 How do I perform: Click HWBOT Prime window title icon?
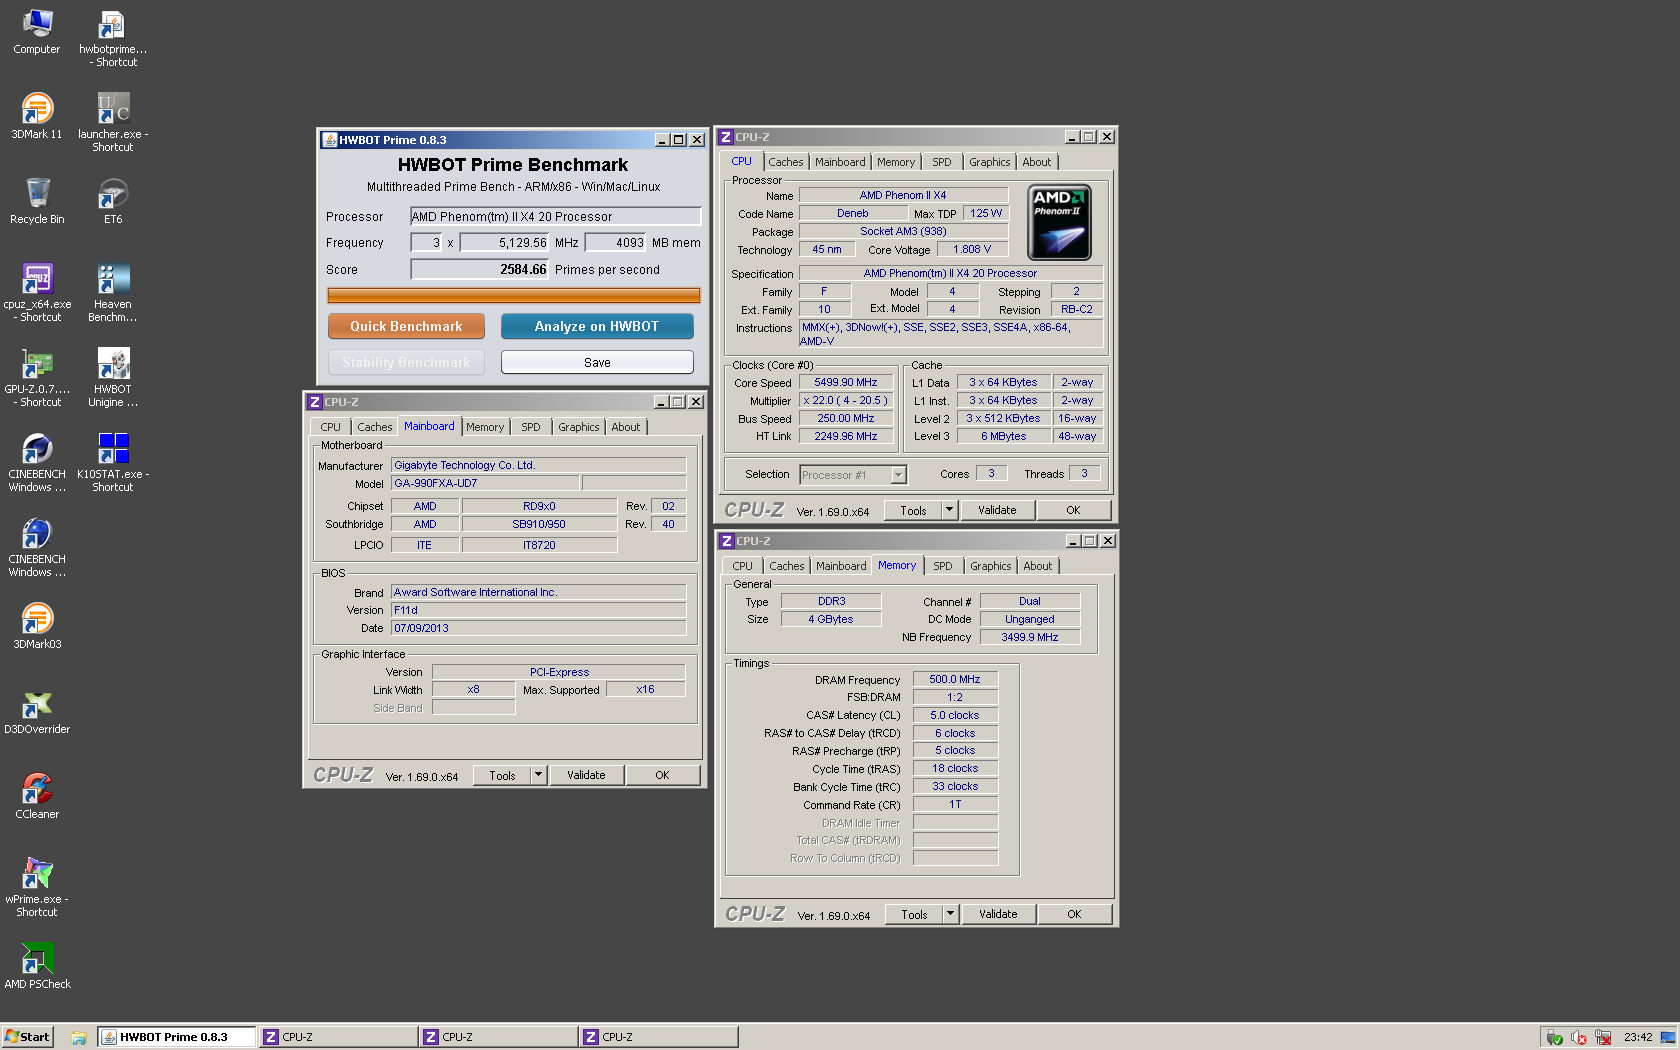click(x=329, y=140)
